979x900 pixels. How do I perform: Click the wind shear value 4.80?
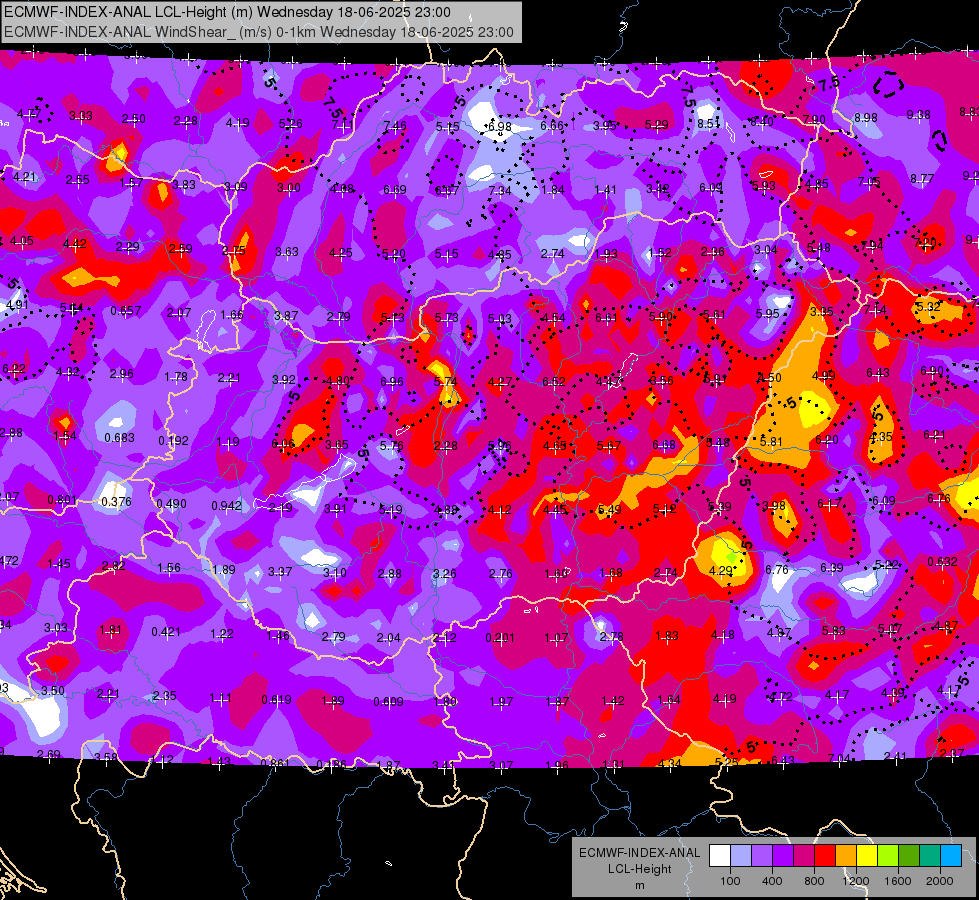tap(338, 380)
